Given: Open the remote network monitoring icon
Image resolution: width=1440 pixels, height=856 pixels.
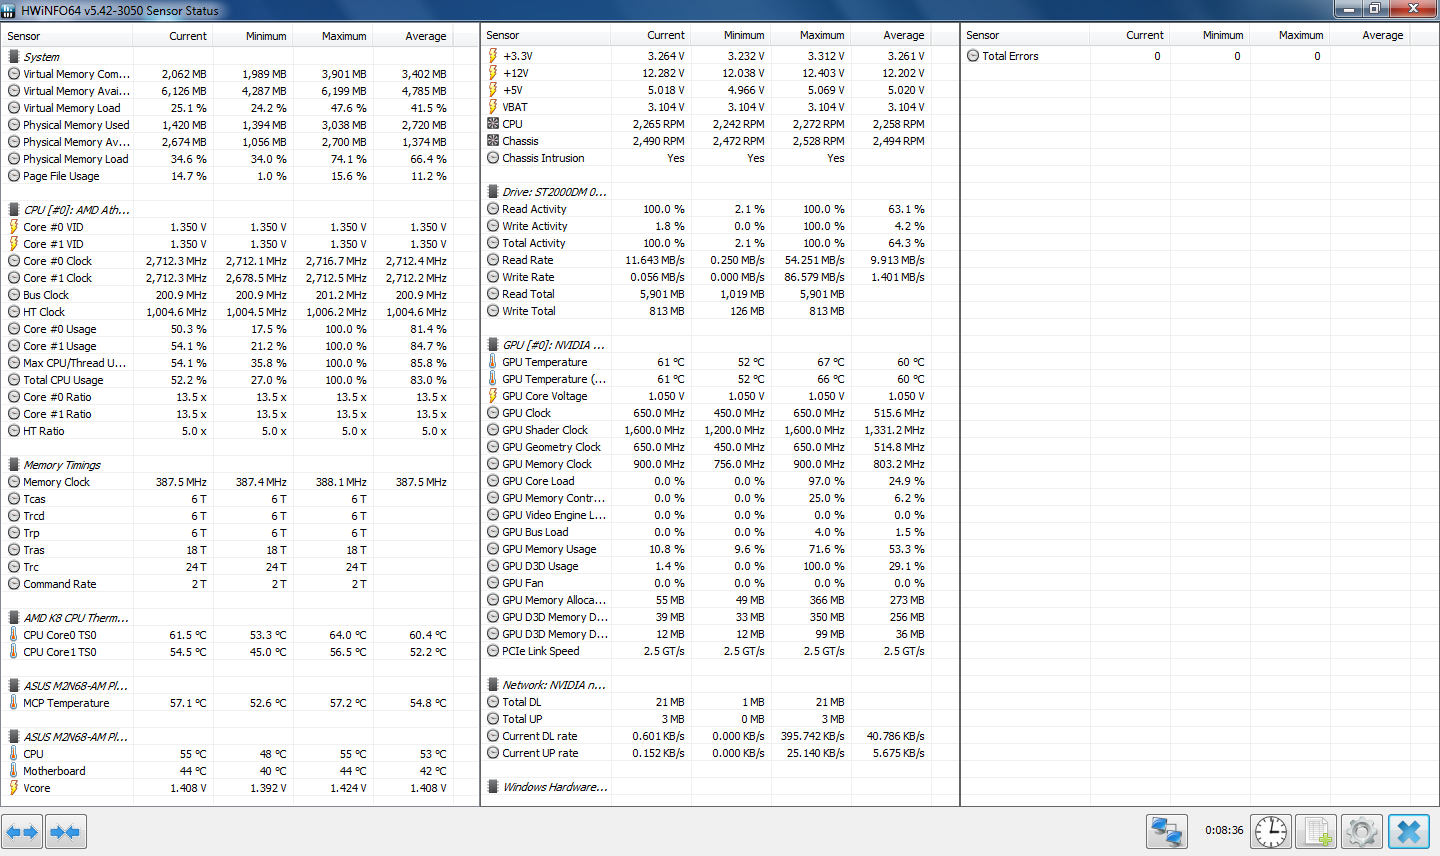Looking at the screenshot, I should click(x=1166, y=831).
